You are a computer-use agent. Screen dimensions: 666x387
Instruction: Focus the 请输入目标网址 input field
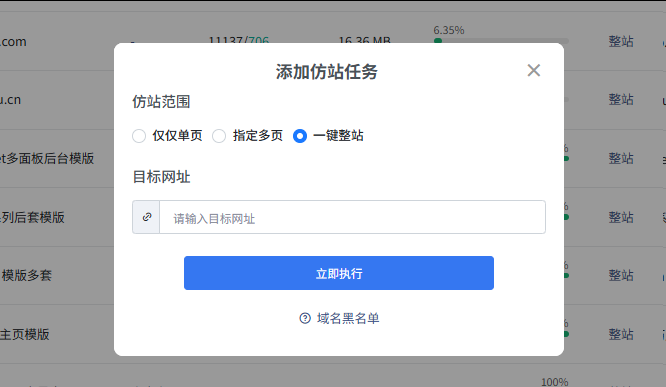352,217
